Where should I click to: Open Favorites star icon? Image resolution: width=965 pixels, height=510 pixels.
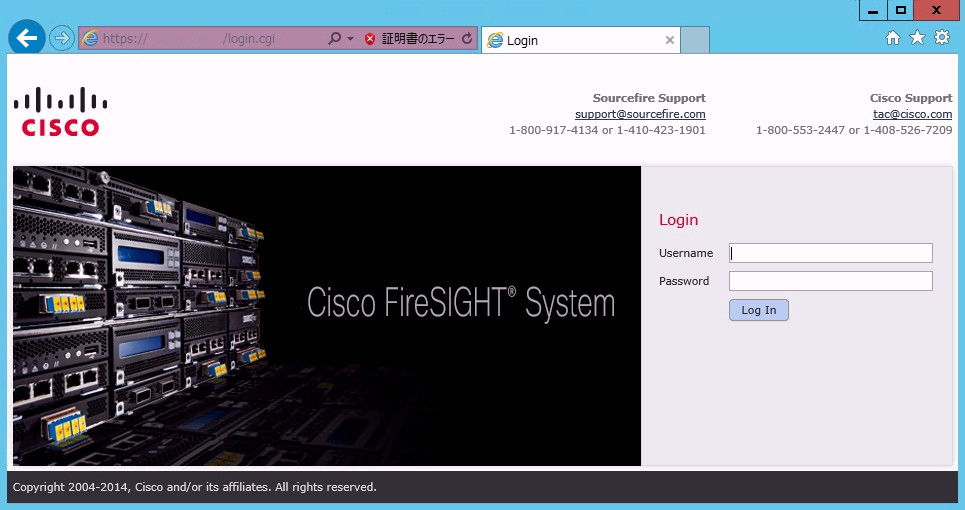[917, 38]
